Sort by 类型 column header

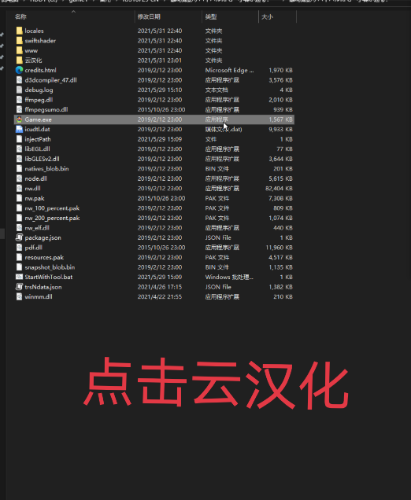click(x=211, y=17)
